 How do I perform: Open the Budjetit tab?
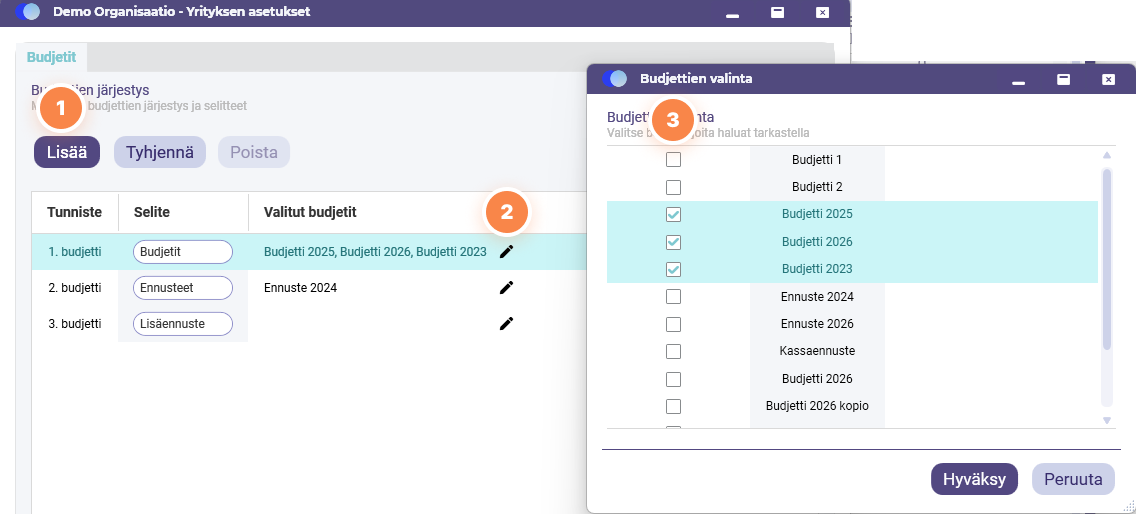pyautogui.click(x=51, y=57)
